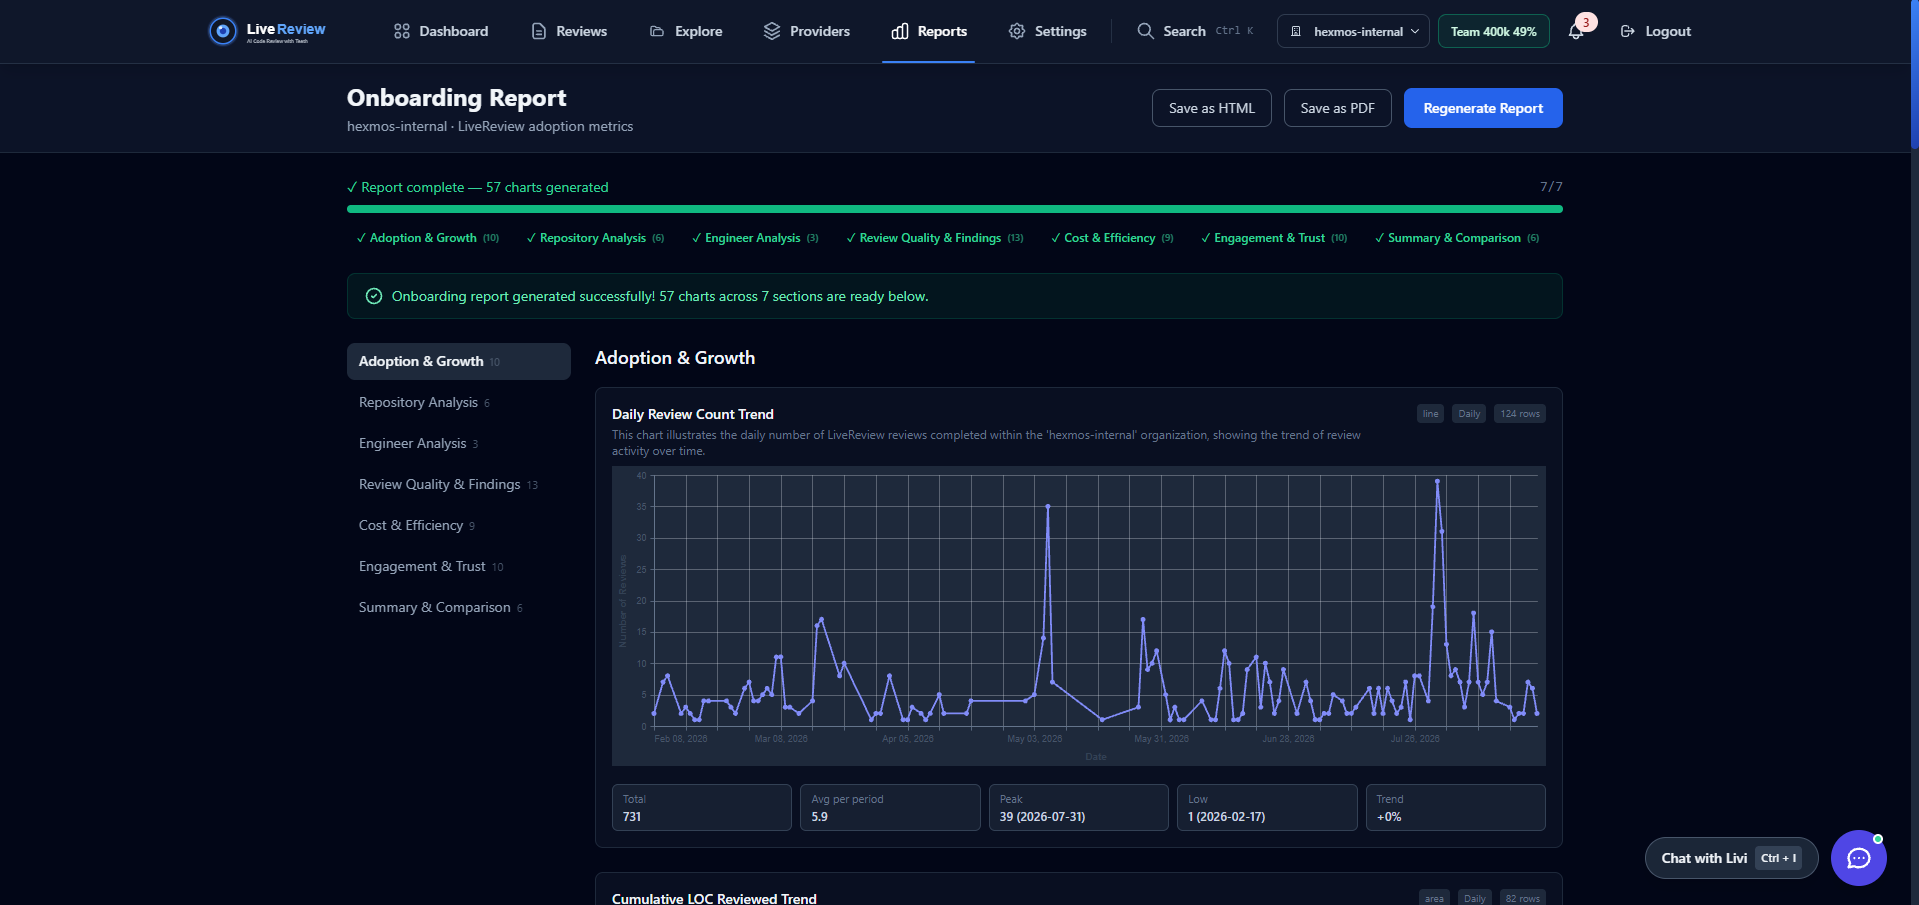Click Save as PDF button
The height and width of the screenshot is (905, 1919).
pos(1338,108)
